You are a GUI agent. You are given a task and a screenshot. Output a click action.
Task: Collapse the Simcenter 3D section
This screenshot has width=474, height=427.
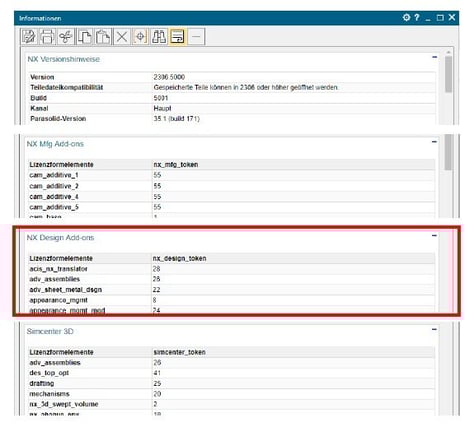tap(434, 329)
